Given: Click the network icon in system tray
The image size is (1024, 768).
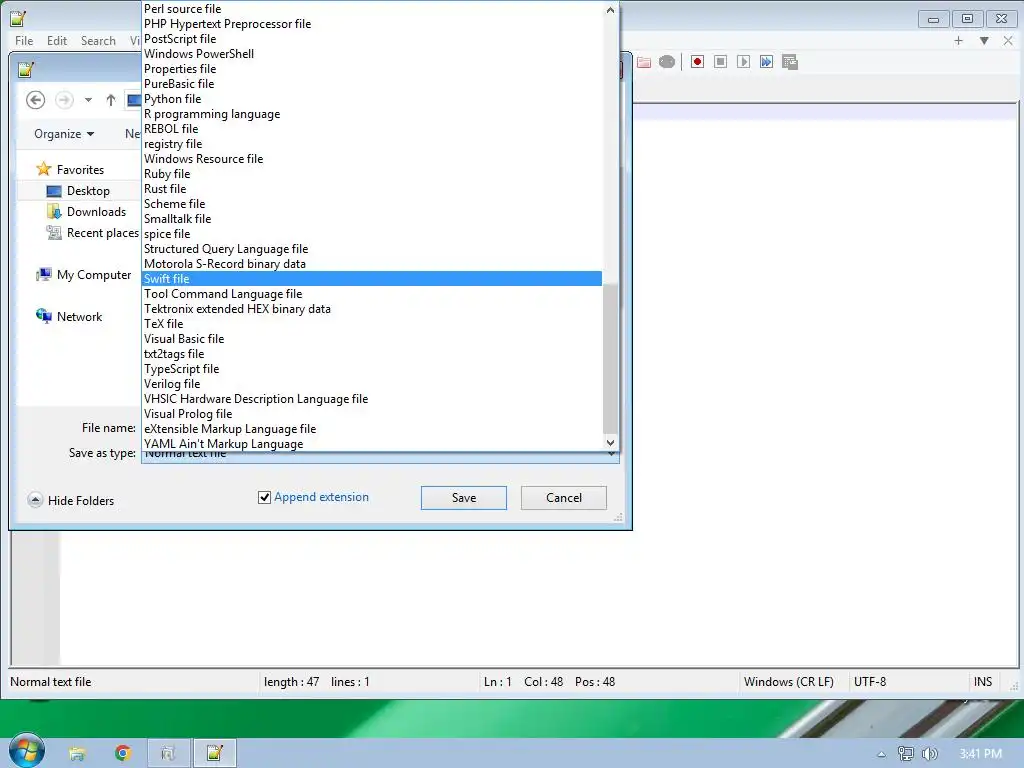Looking at the screenshot, I should coord(906,754).
